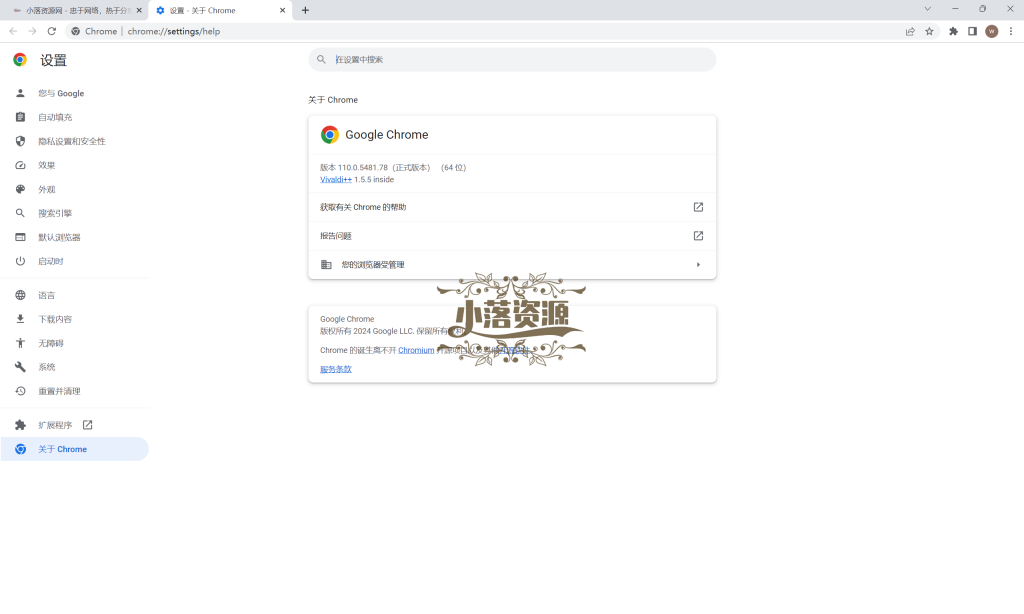
Task: Open the Chrome three-dot menu
Action: [x=1011, y=31]
